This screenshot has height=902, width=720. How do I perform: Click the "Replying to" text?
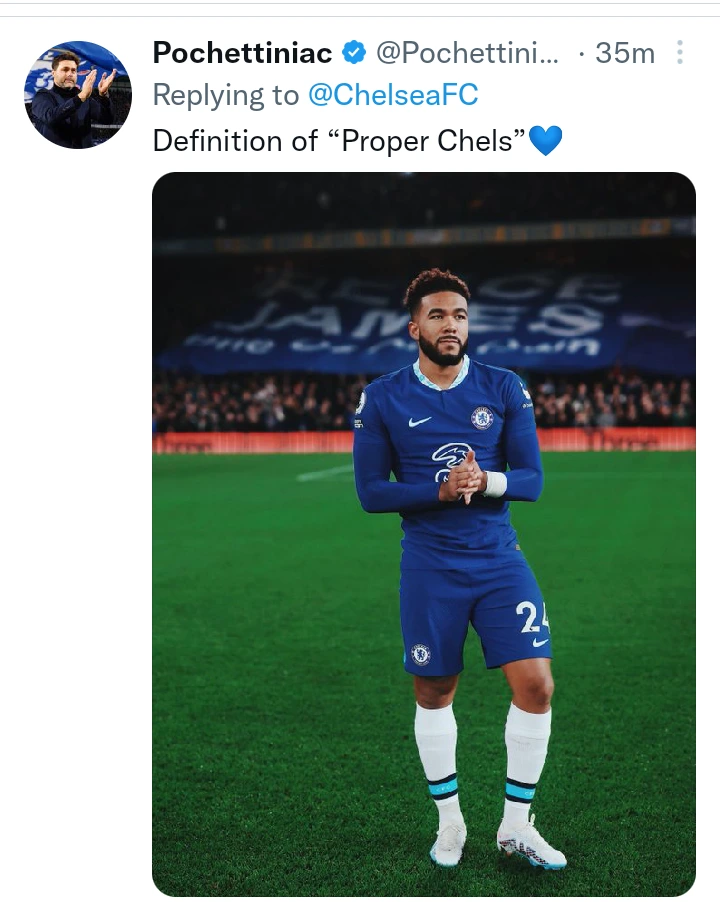[x=225, y=95]
